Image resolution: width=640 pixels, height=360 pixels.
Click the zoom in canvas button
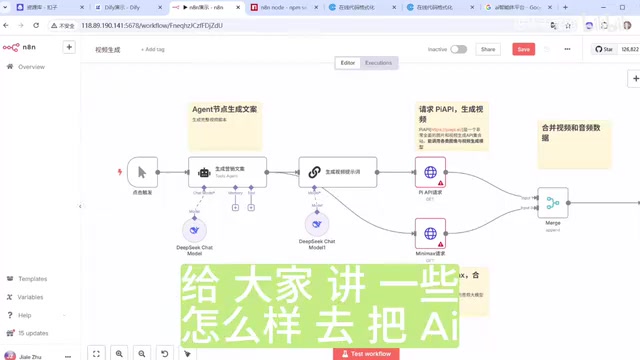tap(119, 353)
